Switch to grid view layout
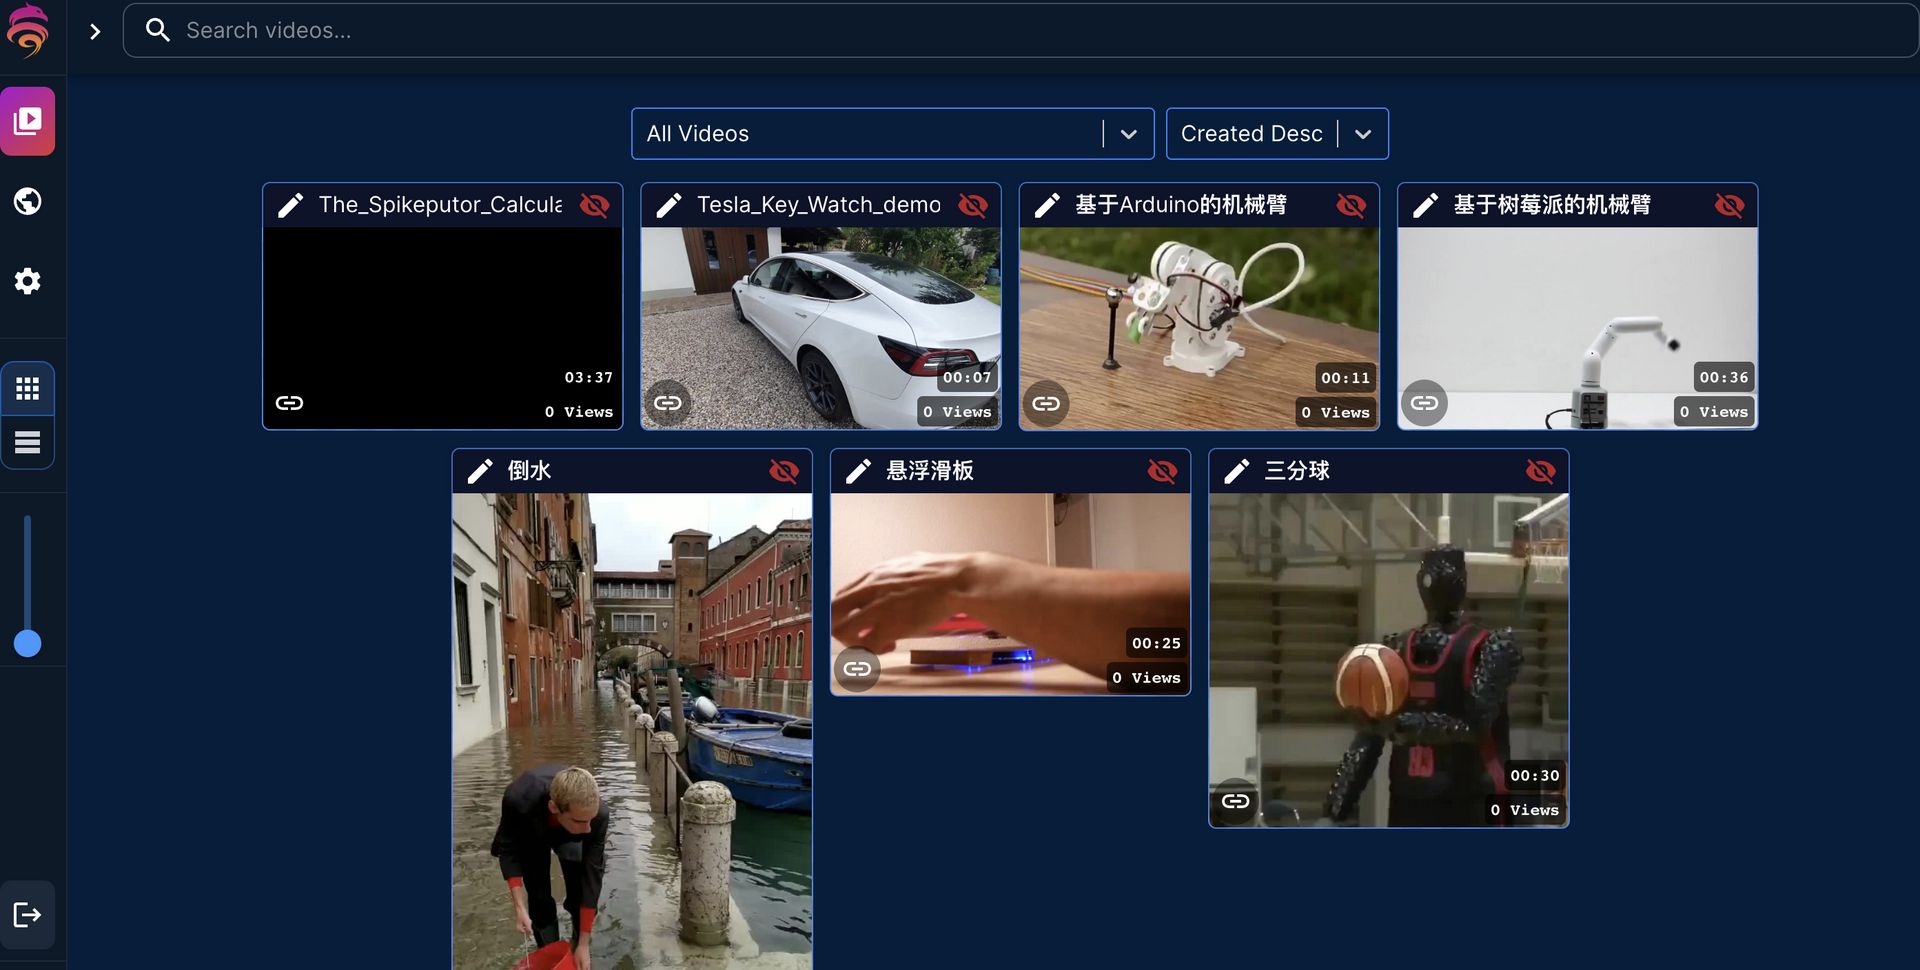 (28, 389)
